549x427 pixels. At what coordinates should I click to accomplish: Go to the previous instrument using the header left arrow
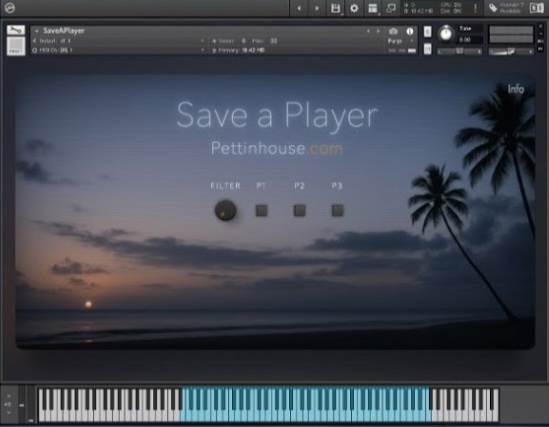pos(299,8)
